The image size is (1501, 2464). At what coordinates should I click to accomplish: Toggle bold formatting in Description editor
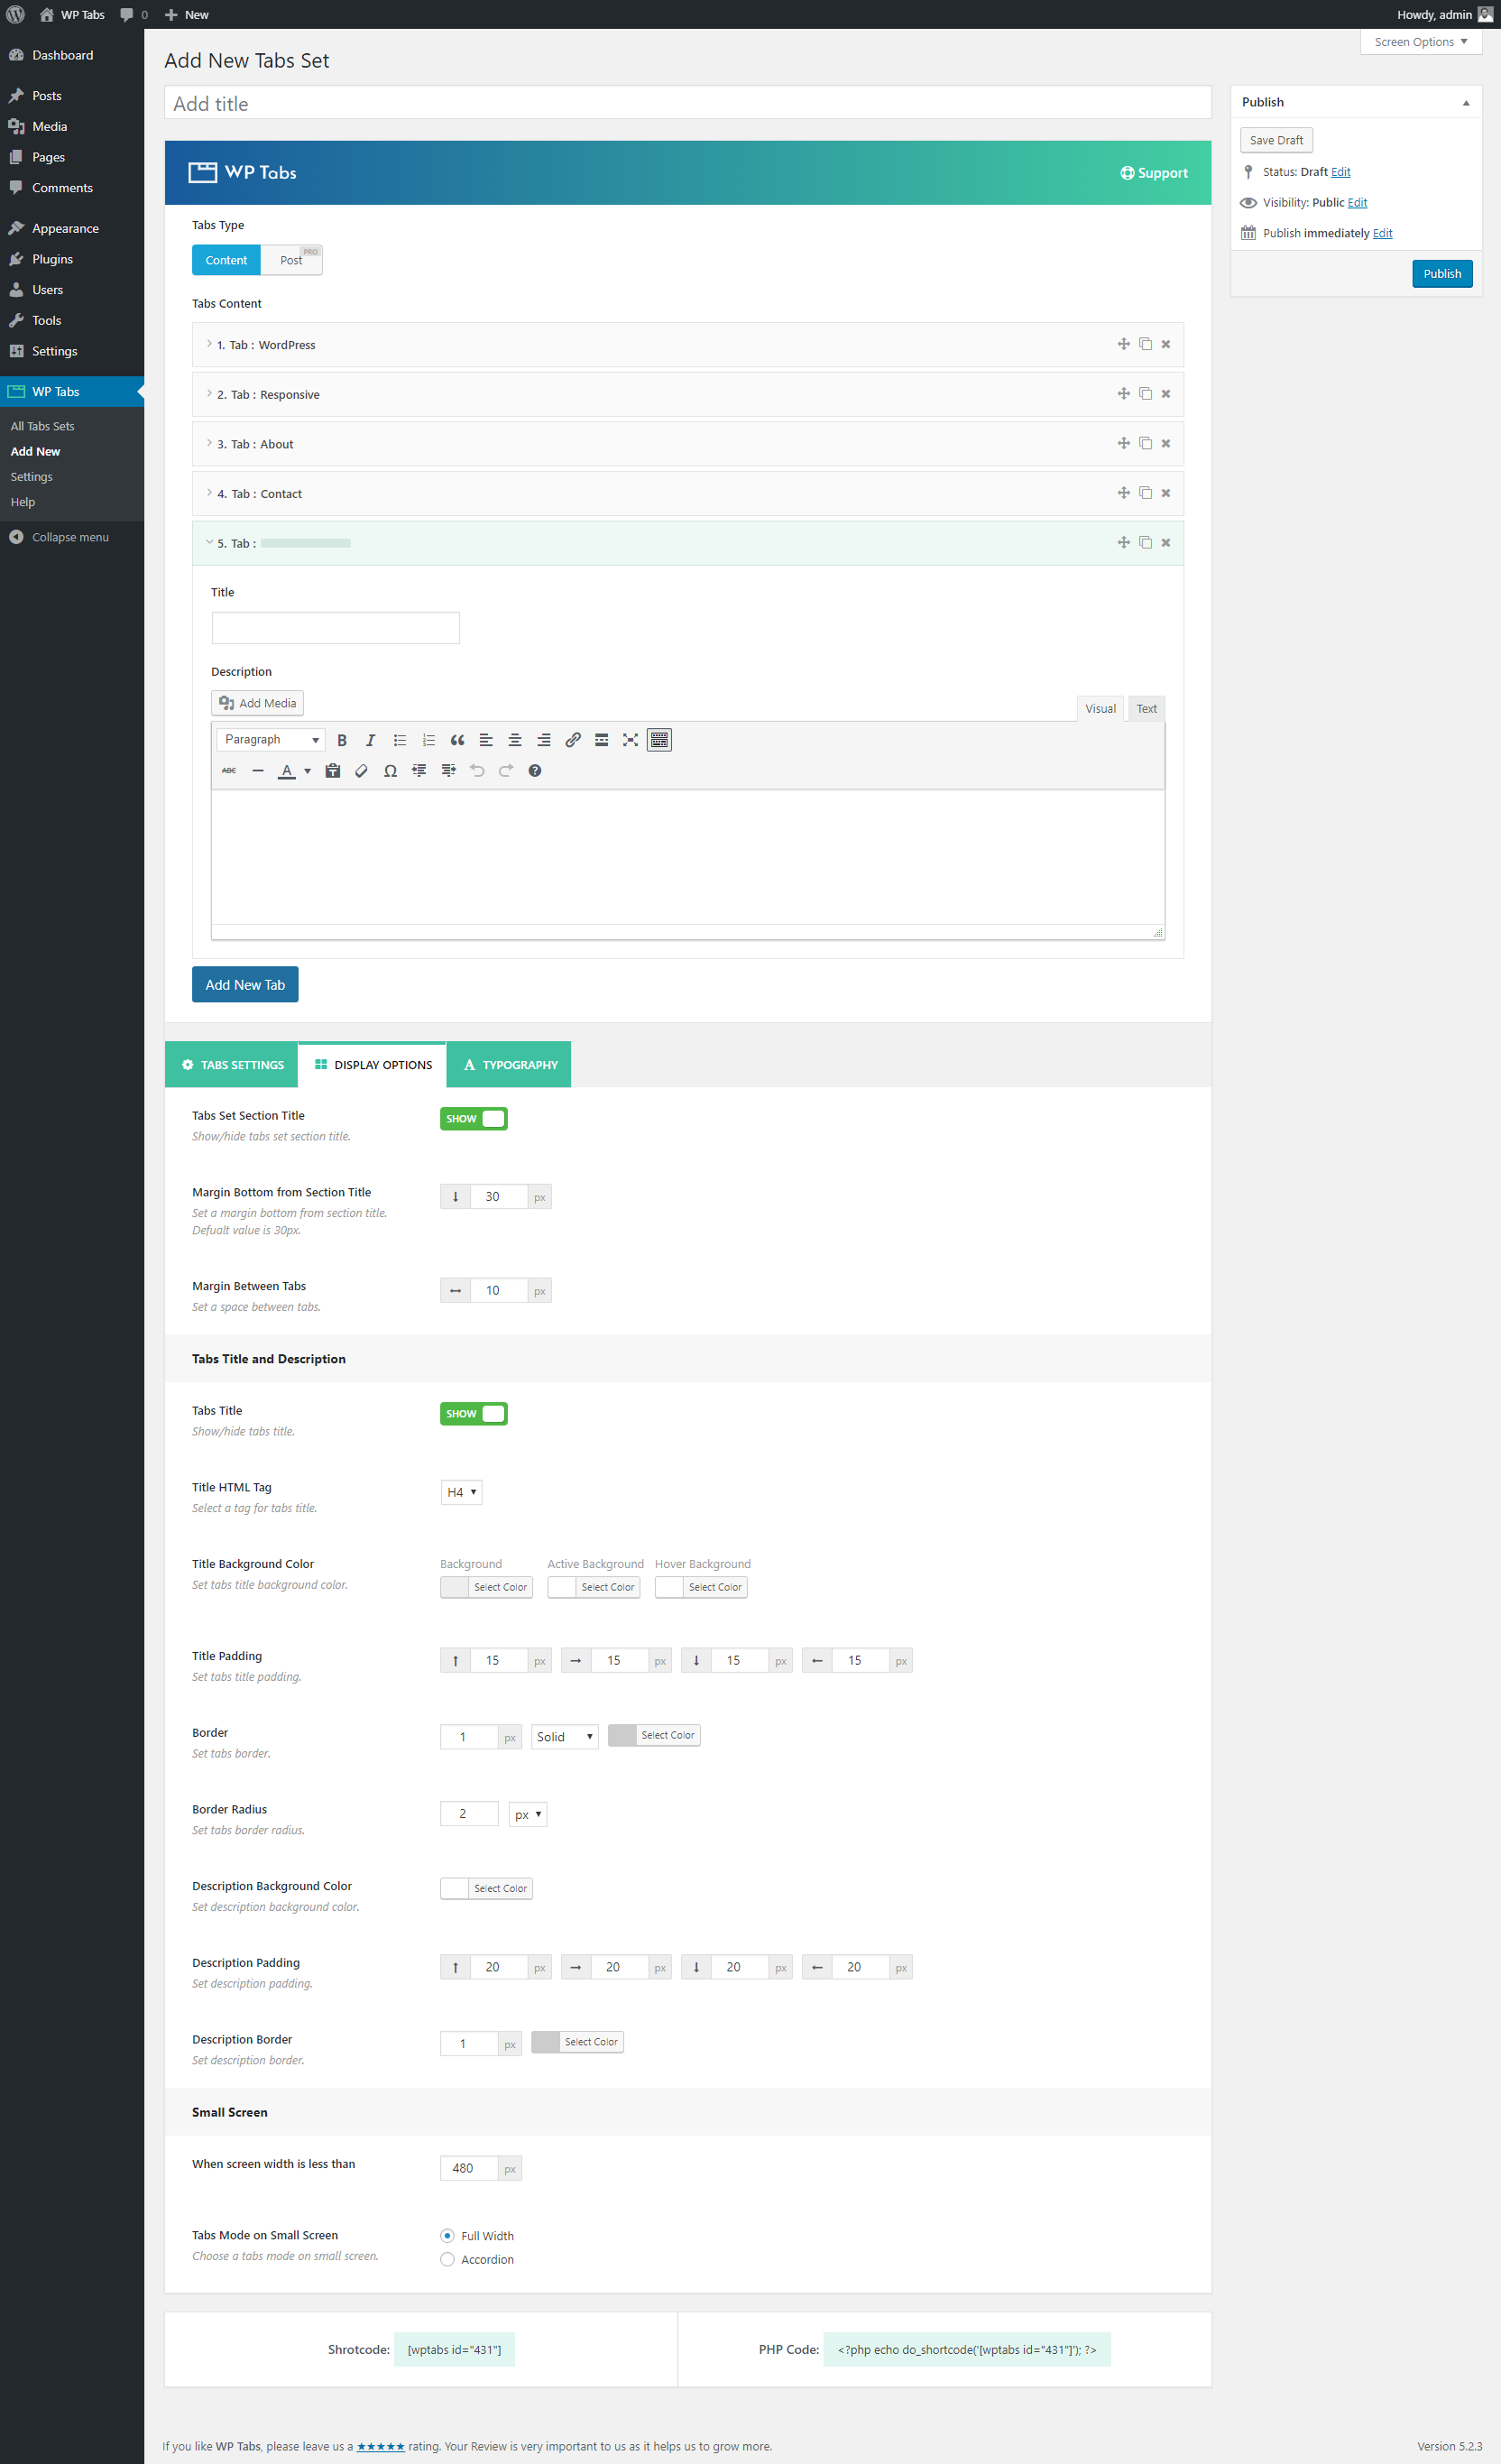tap(342, 740)
